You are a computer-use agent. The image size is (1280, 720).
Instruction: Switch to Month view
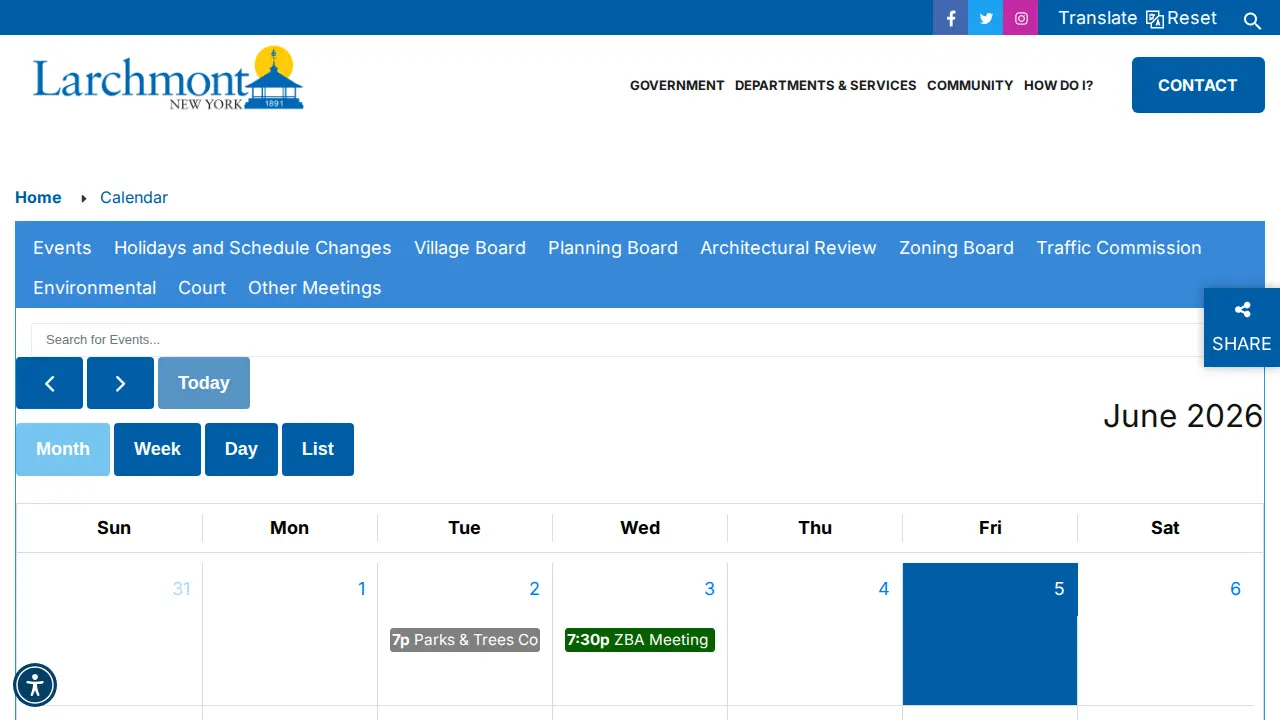[63, 449]
